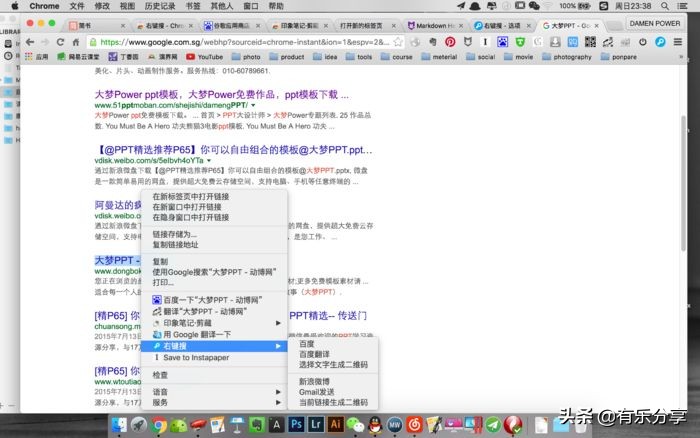Open Illustrator from the dock
Viewport: 700px width, 438px height.
pyautogui.click(x=335, y=424)
